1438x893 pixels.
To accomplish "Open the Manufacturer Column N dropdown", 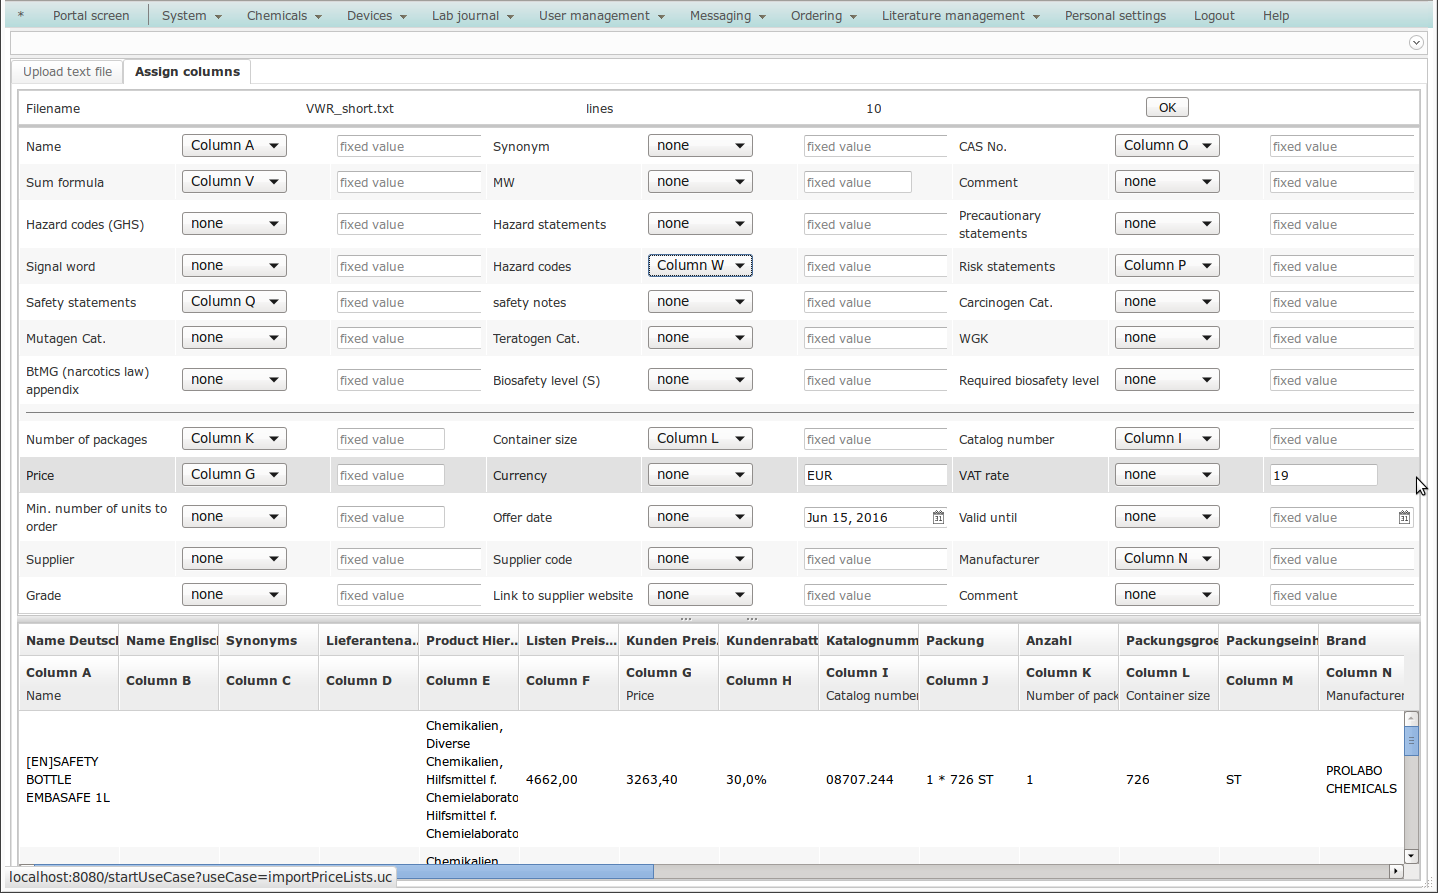I will coord(1167,558).
